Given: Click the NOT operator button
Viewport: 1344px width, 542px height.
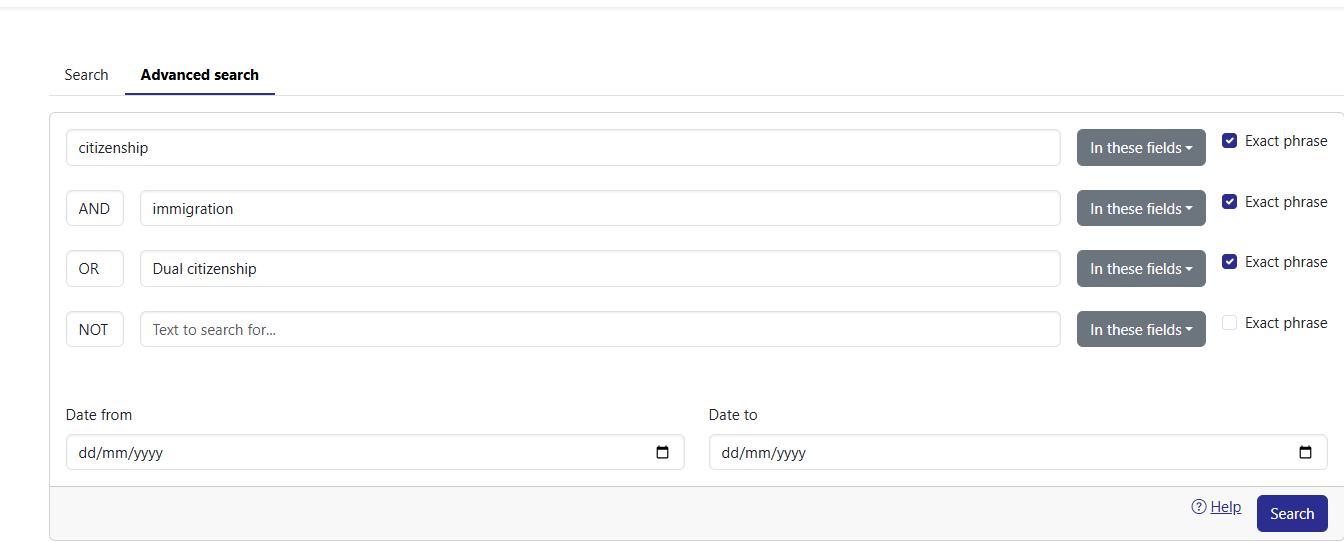Looking at the screenshot, I should [95, 330].
